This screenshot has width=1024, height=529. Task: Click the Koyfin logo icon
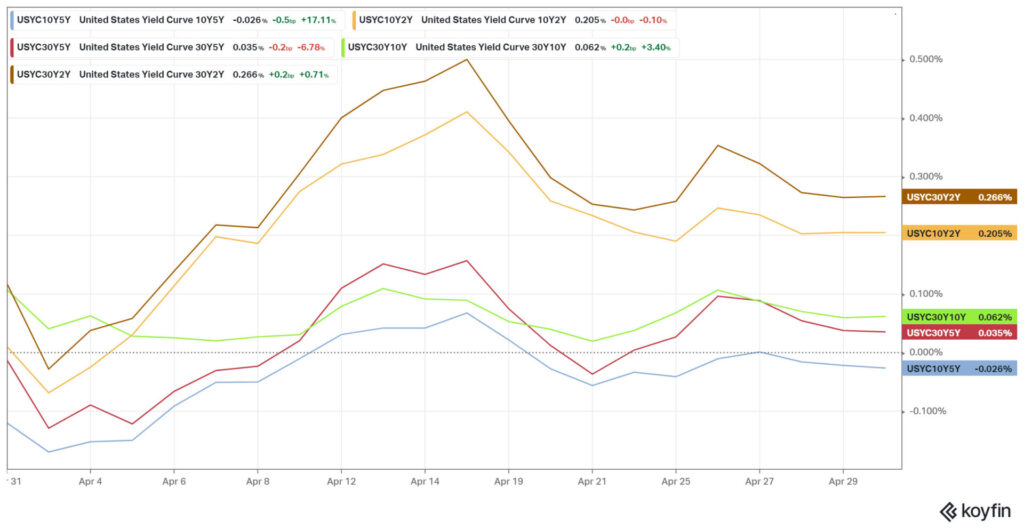pyautogui.click(x=949, y=510)
